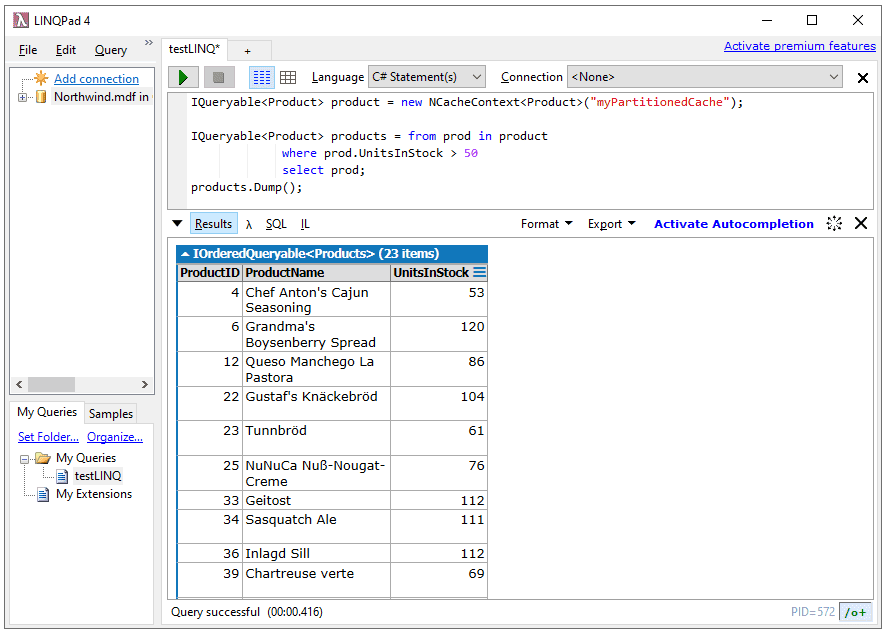Click the connections pane horizontal scrollbar thumb
This screenshot has width=886, height=633.
tap(51, 384)
